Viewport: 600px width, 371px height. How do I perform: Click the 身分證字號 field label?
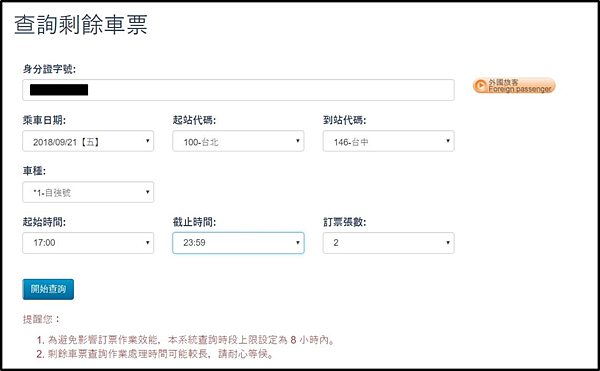pos(49,69)
